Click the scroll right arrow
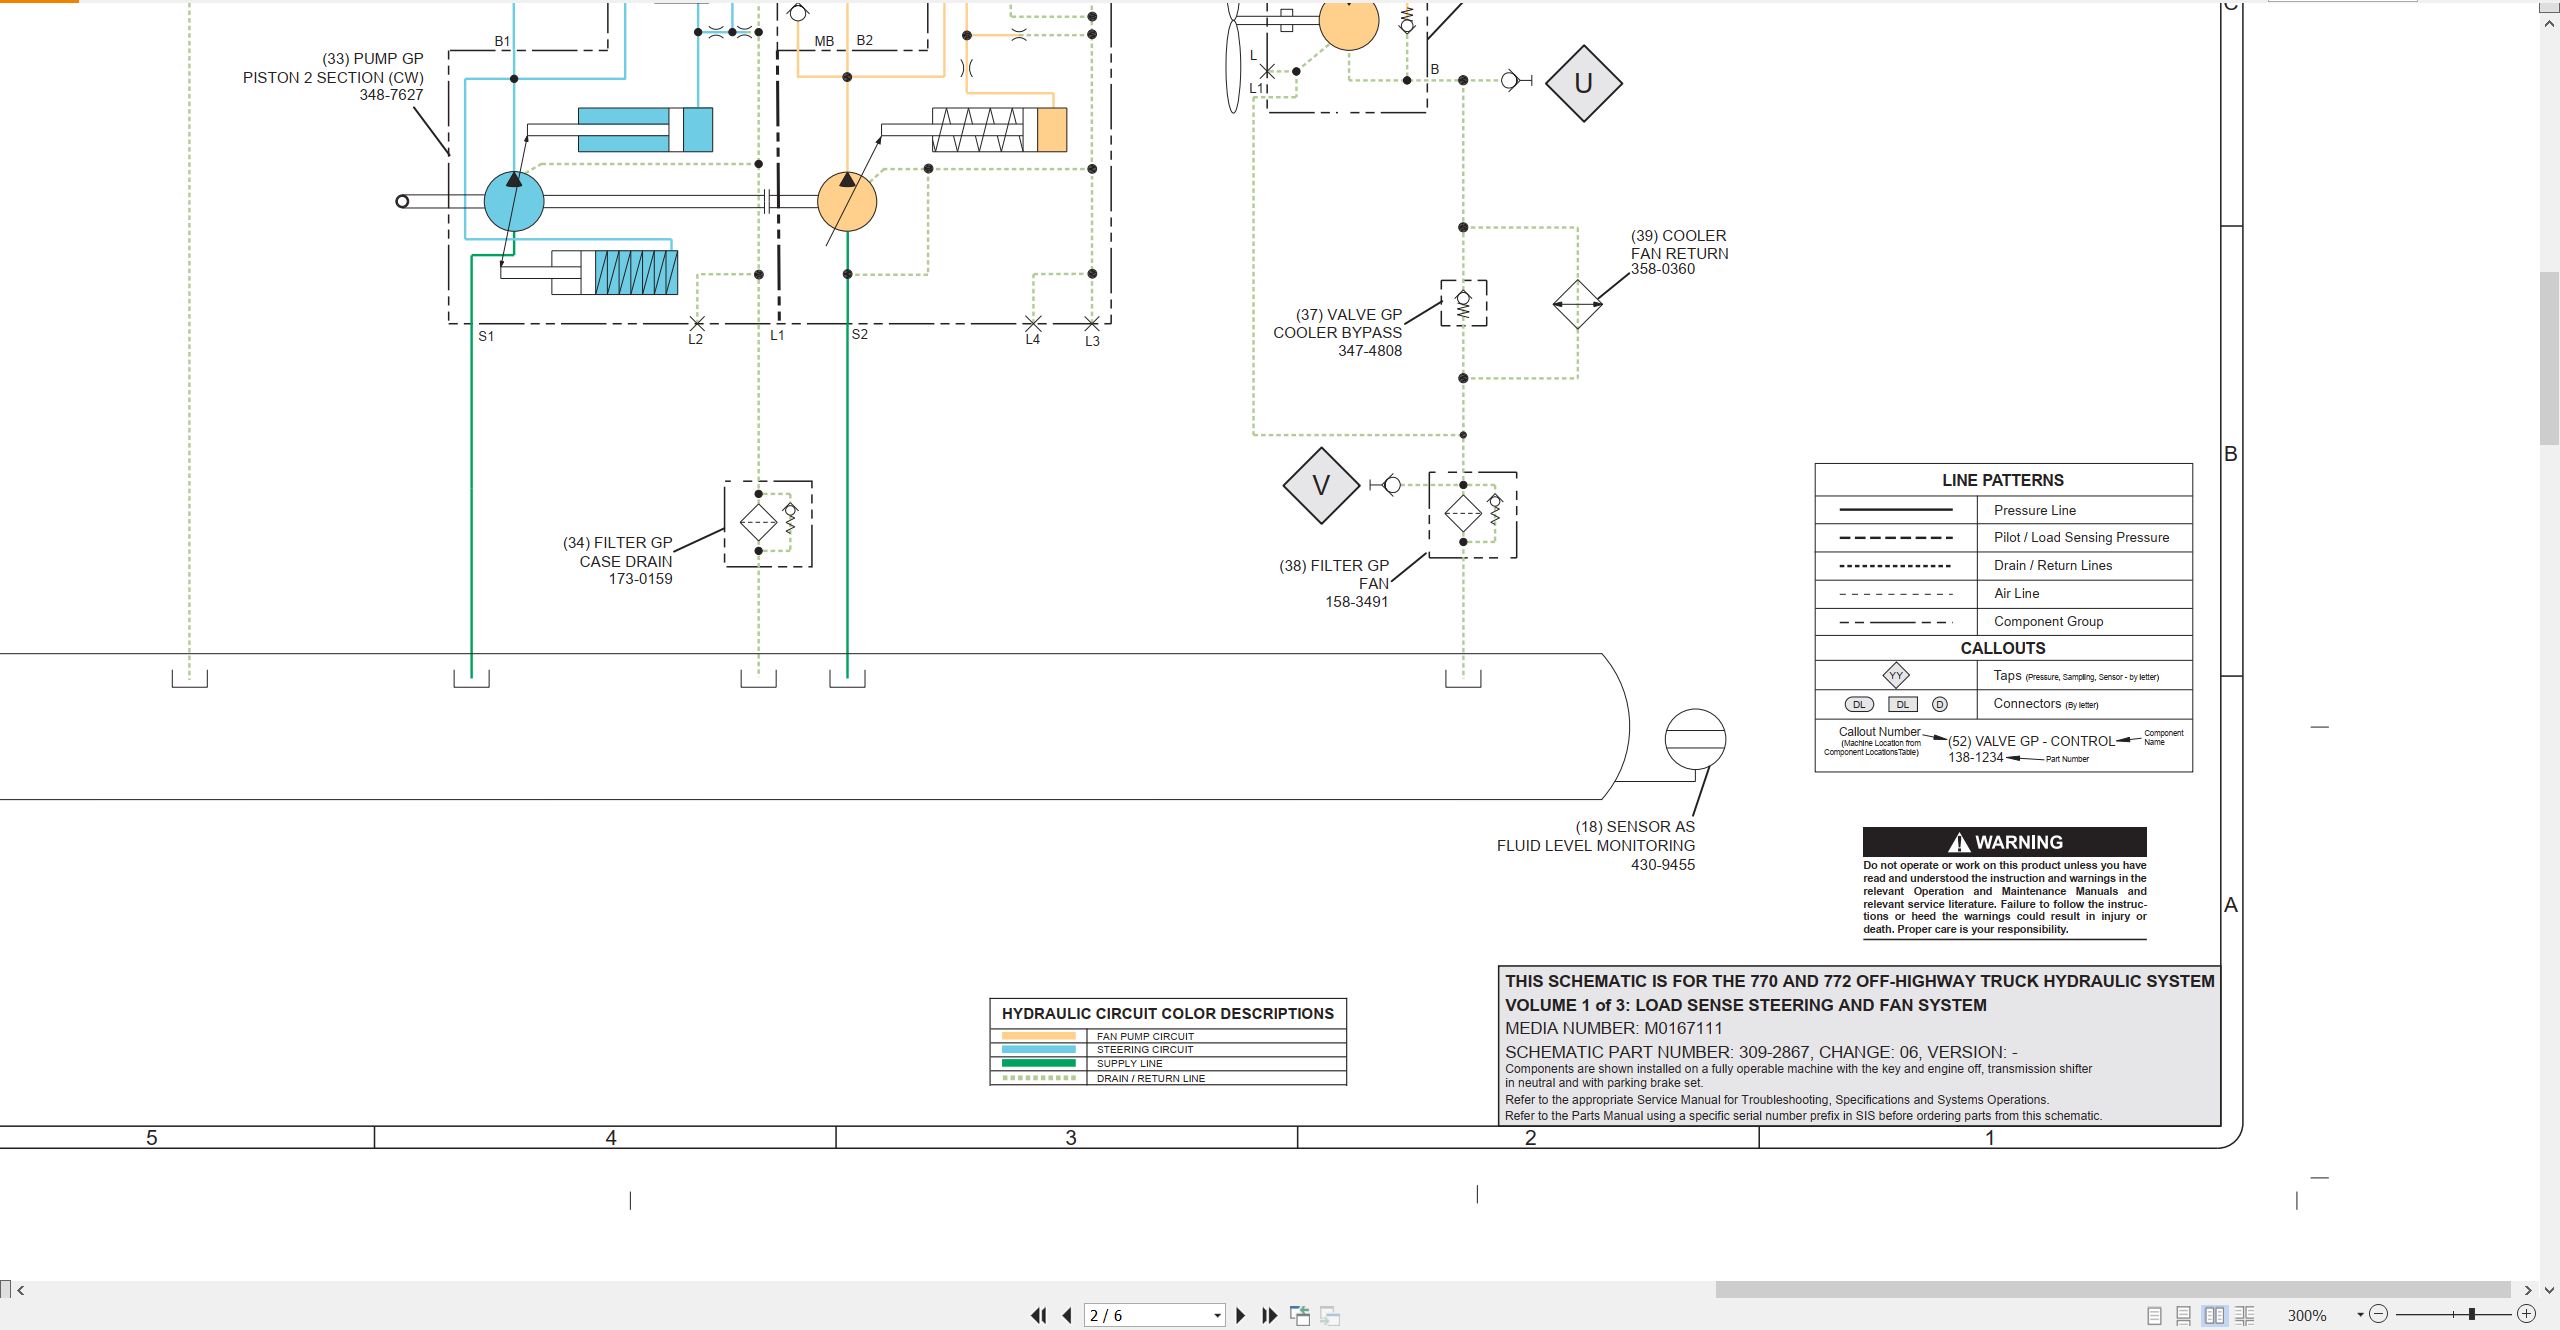Viewport: 2560px width, 1330px height. (2528, 1290)
